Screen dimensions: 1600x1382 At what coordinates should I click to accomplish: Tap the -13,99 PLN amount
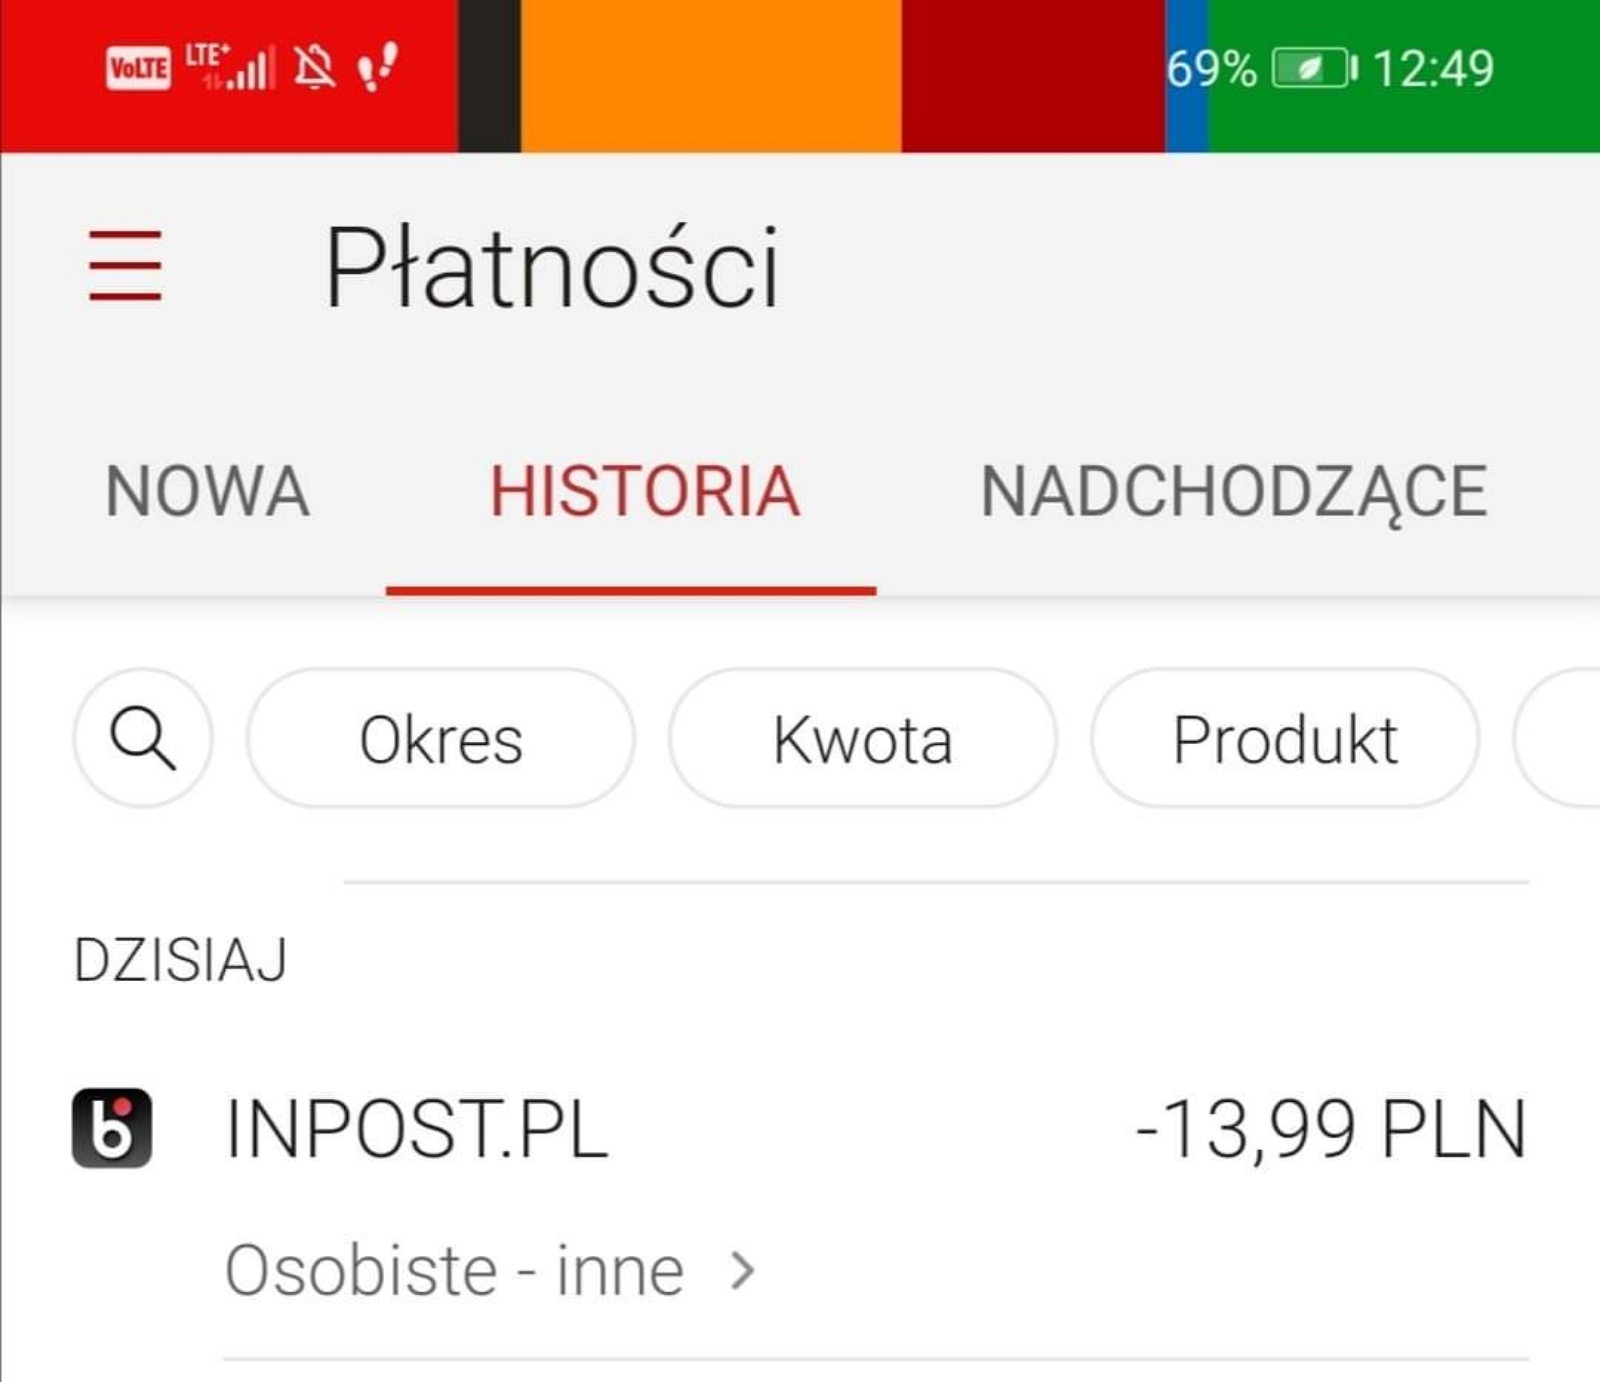coord(1332,1129)
